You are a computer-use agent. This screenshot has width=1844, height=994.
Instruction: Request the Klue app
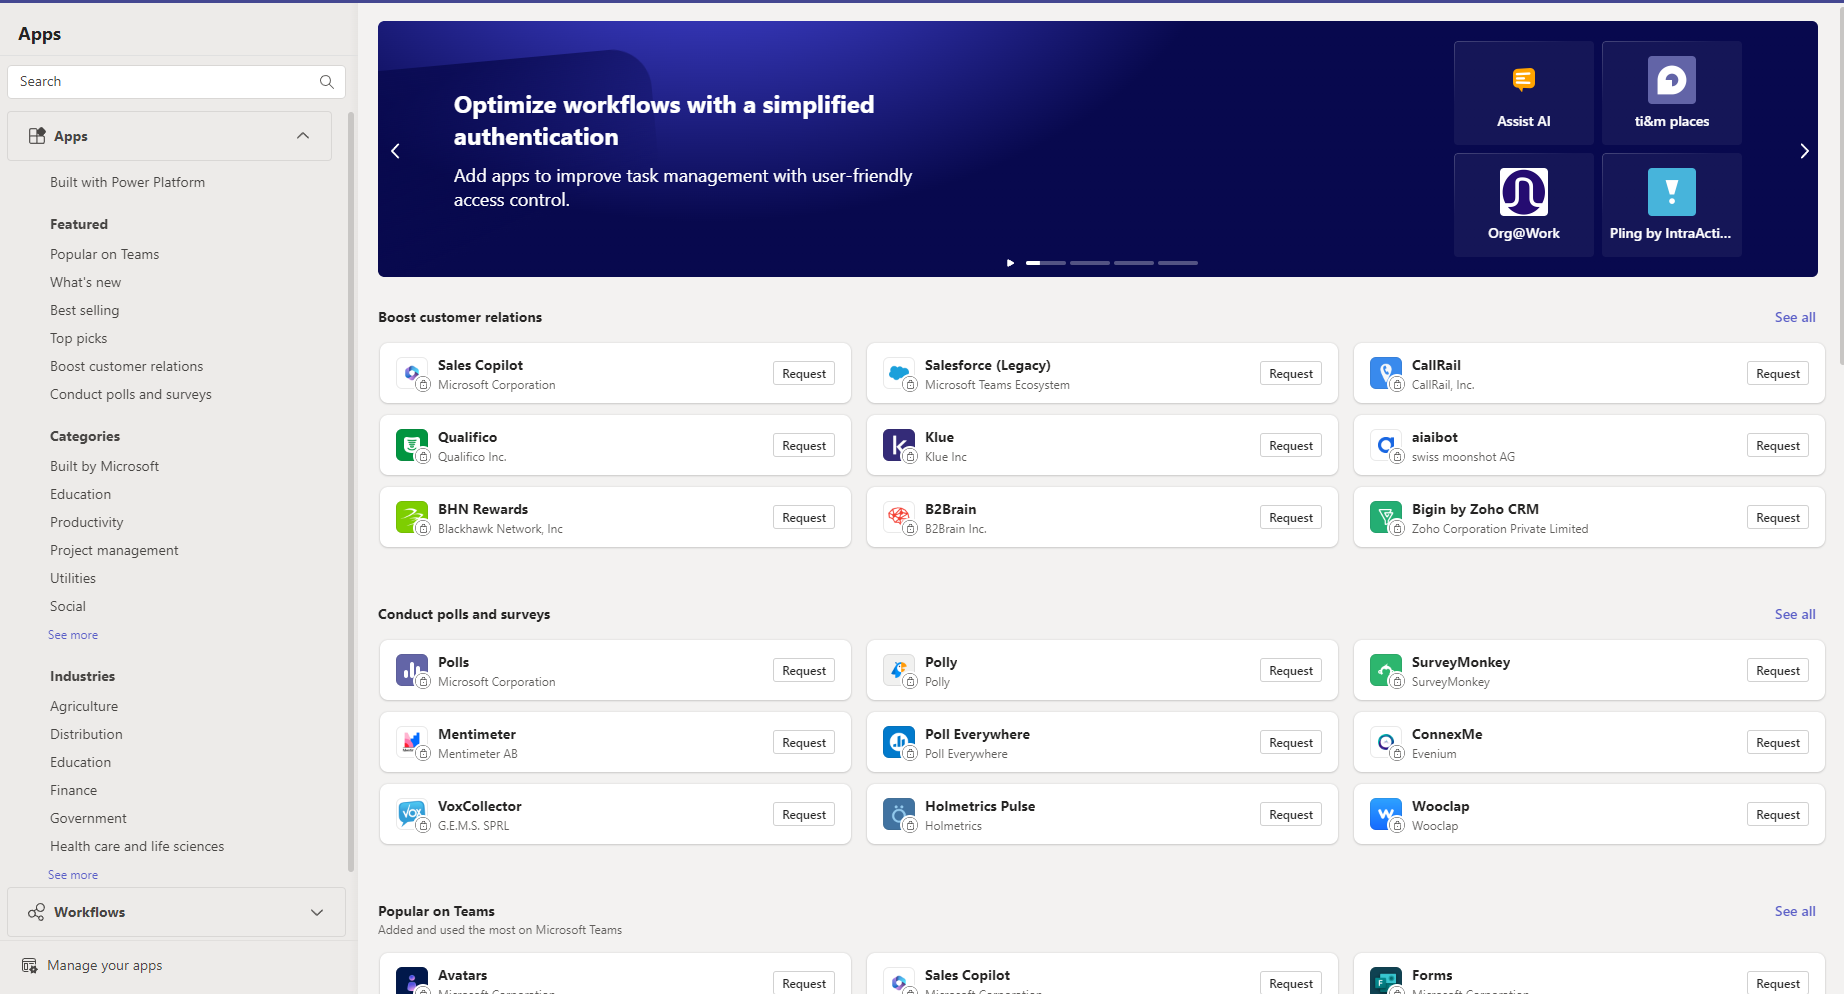point(1291,446)
